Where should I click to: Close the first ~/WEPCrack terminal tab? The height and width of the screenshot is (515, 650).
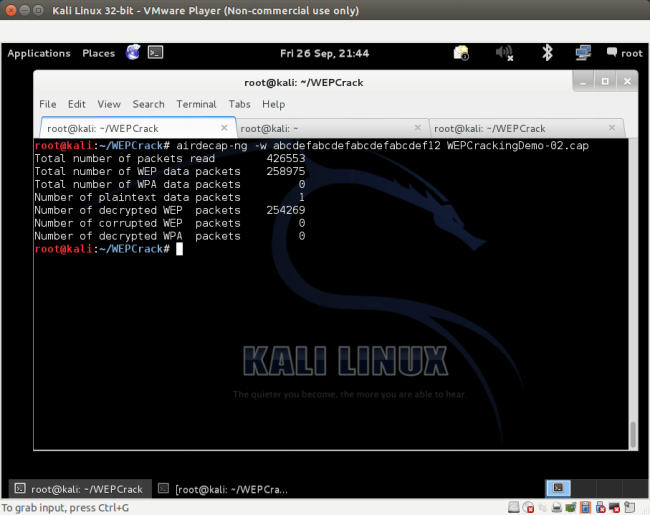coord(225,128)
